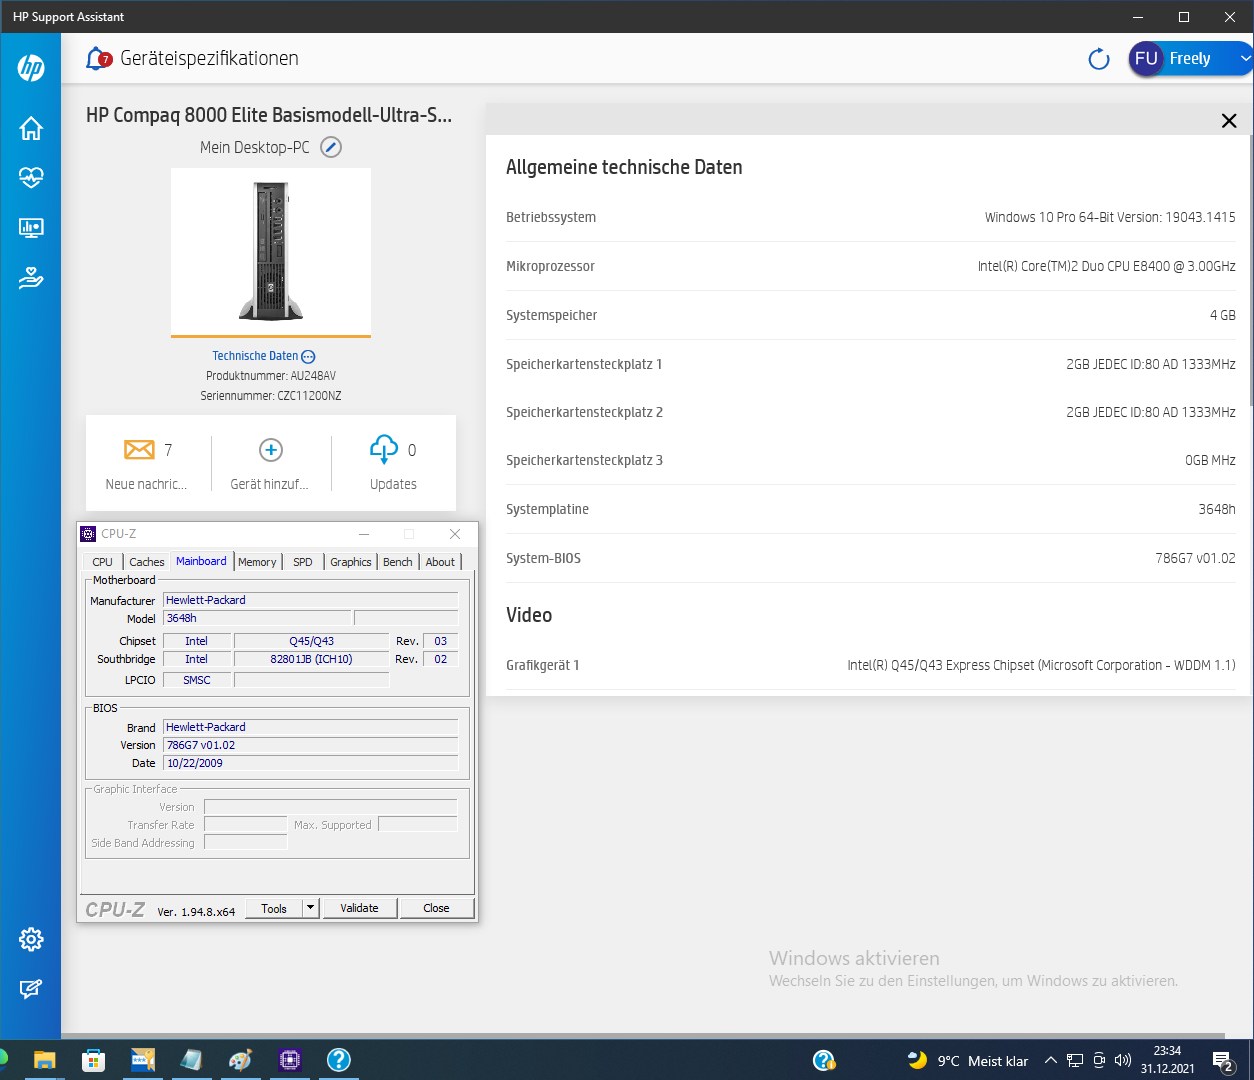Click the CPU-Z Tools button
The height and width of the screenshot is (1080, 1254).
[x=274, y=908]
